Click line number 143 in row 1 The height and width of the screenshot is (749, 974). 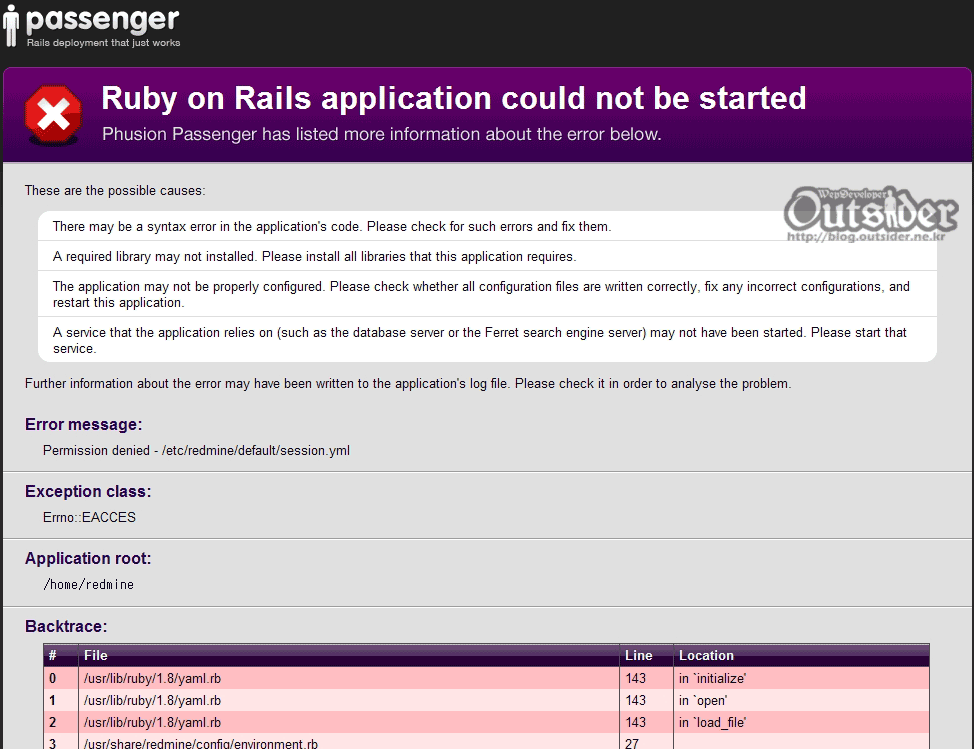[635, 700]
